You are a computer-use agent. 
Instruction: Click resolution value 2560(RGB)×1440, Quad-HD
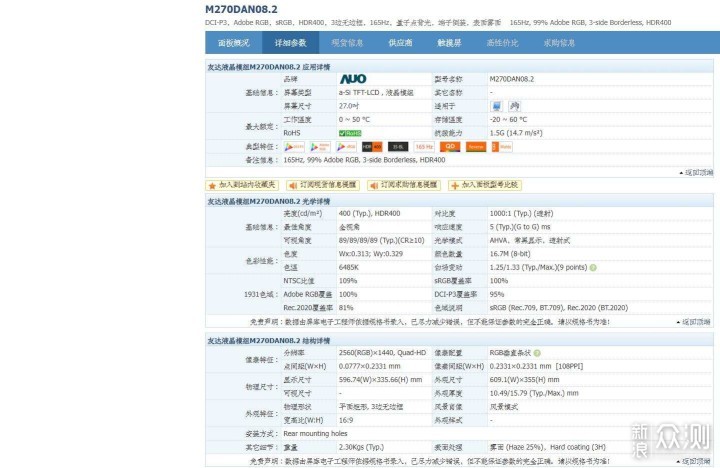(x=382, y=353)
